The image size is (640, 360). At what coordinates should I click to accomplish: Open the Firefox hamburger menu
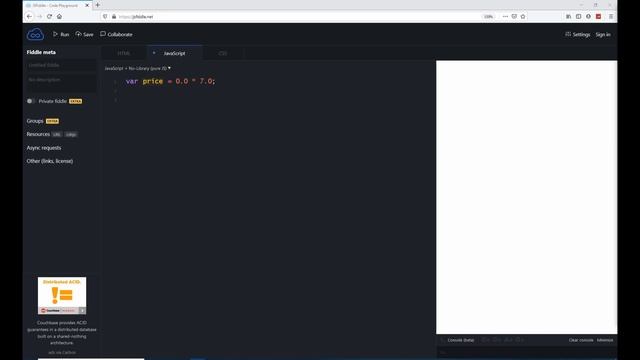pyautogui.click(x=611, y=16)
